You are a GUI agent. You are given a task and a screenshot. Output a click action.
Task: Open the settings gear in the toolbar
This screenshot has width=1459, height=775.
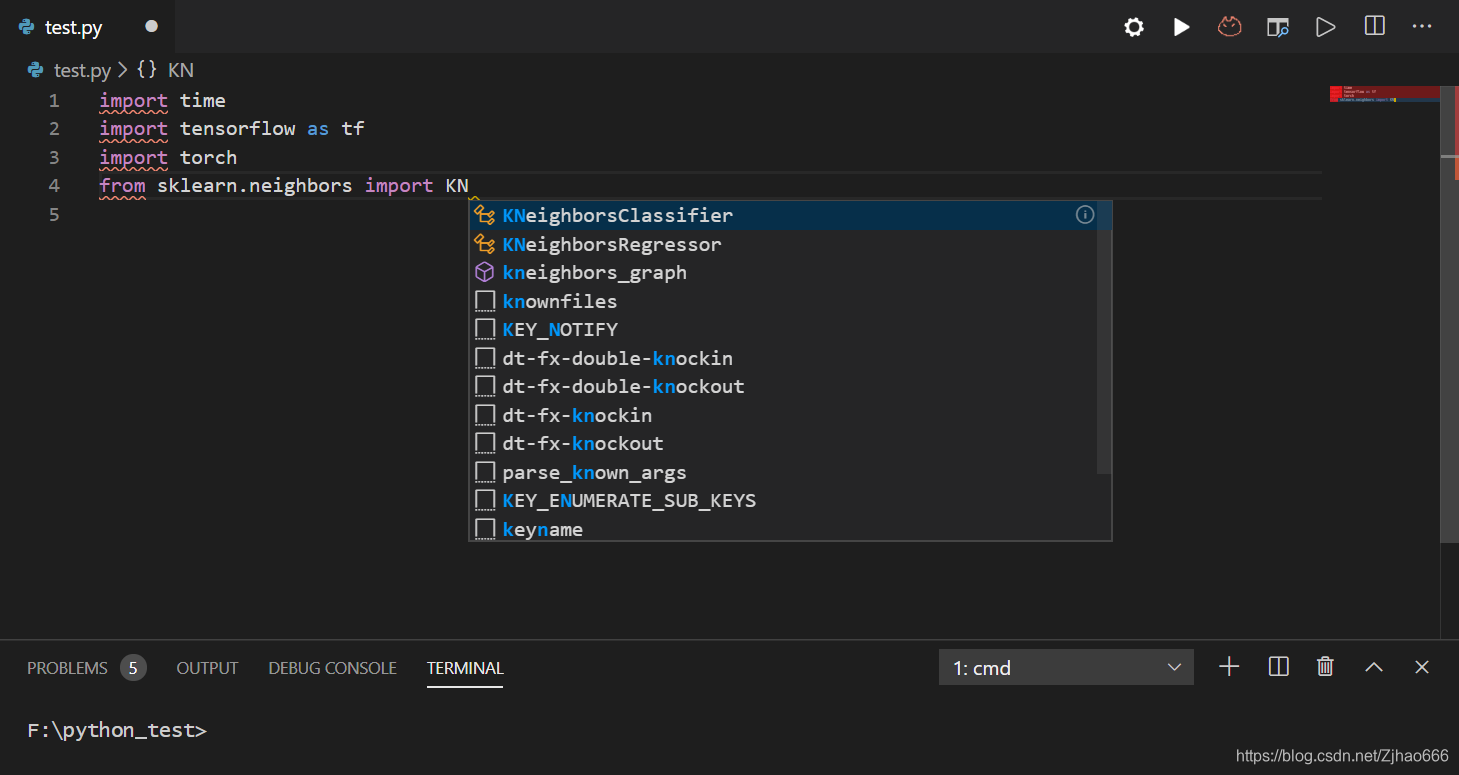pos(1133,26)
